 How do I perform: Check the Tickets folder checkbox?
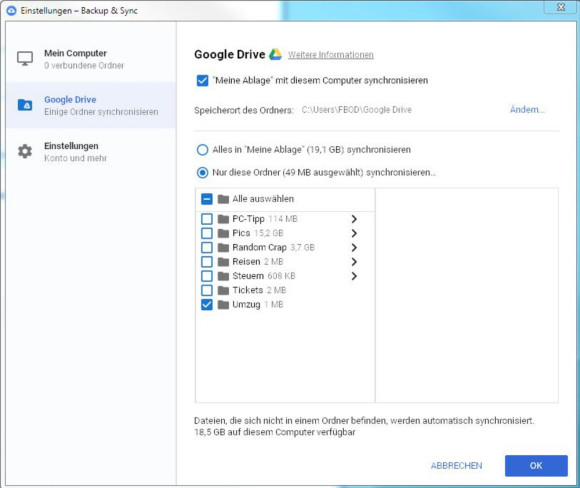click(207, 290)
